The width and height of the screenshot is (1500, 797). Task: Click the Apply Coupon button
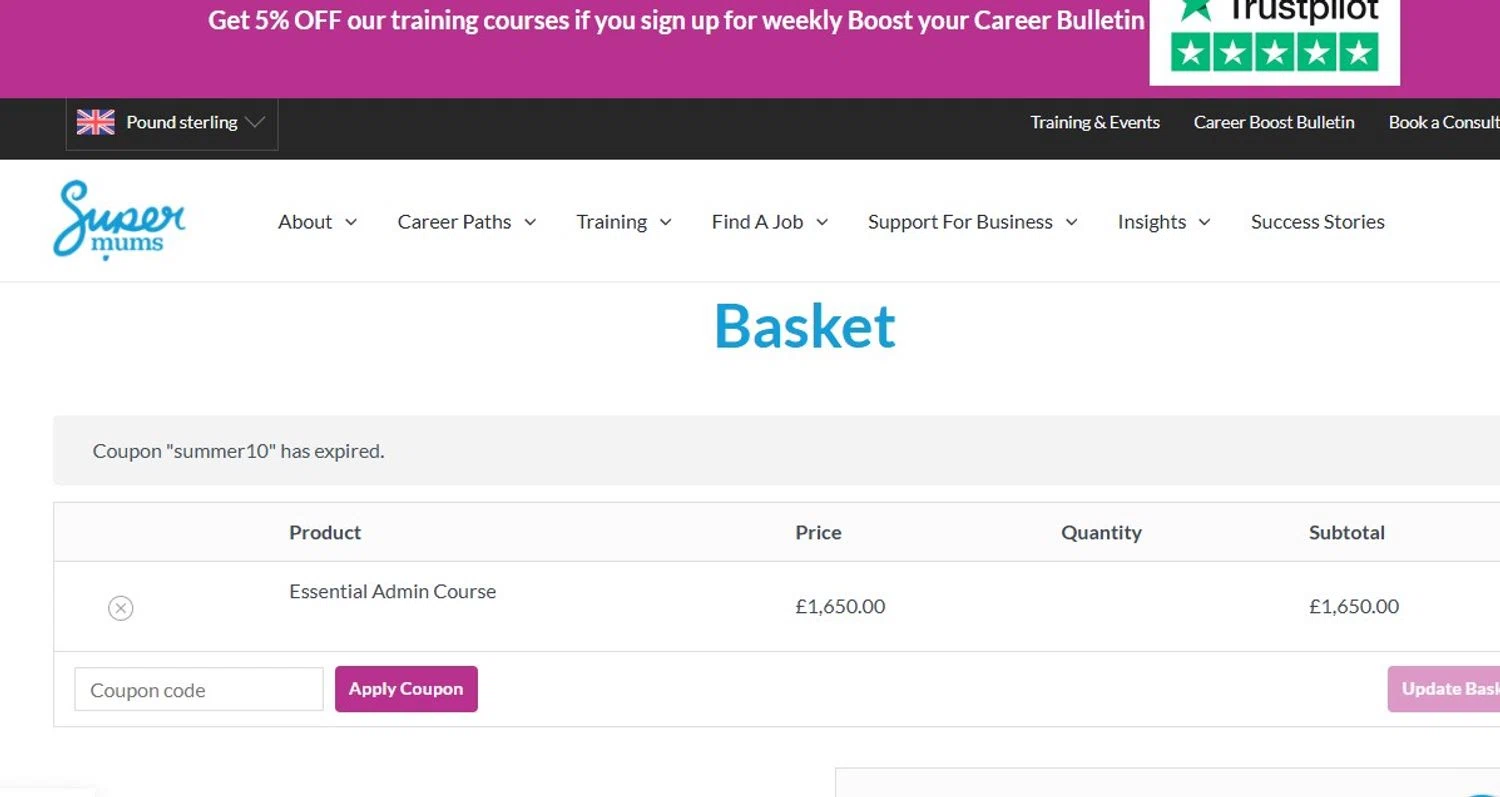406,689
